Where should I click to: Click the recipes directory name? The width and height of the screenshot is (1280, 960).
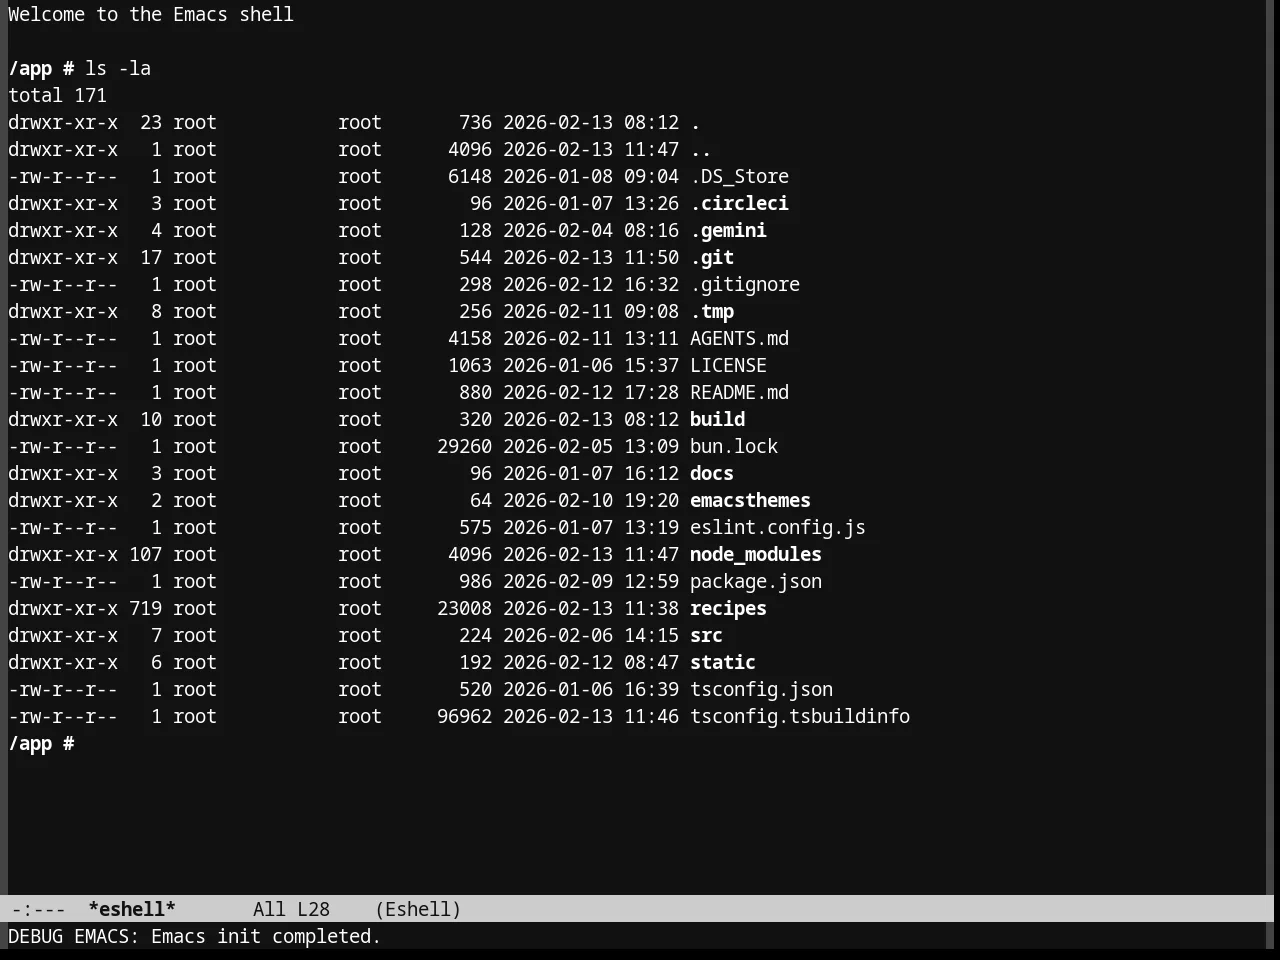728,609
